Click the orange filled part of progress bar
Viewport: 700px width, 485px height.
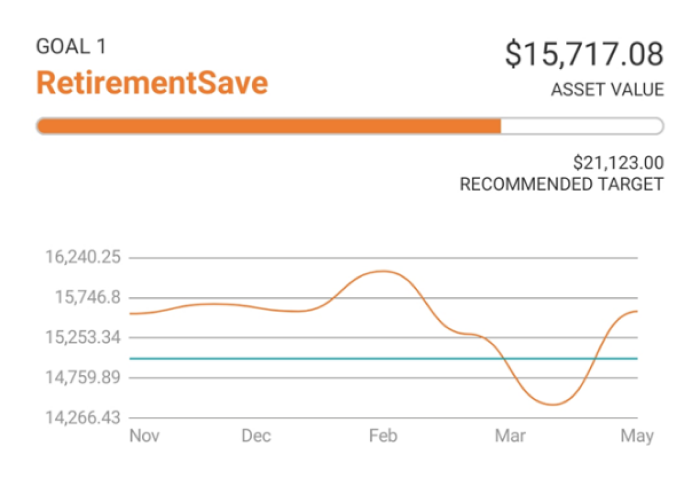[268, 126]
